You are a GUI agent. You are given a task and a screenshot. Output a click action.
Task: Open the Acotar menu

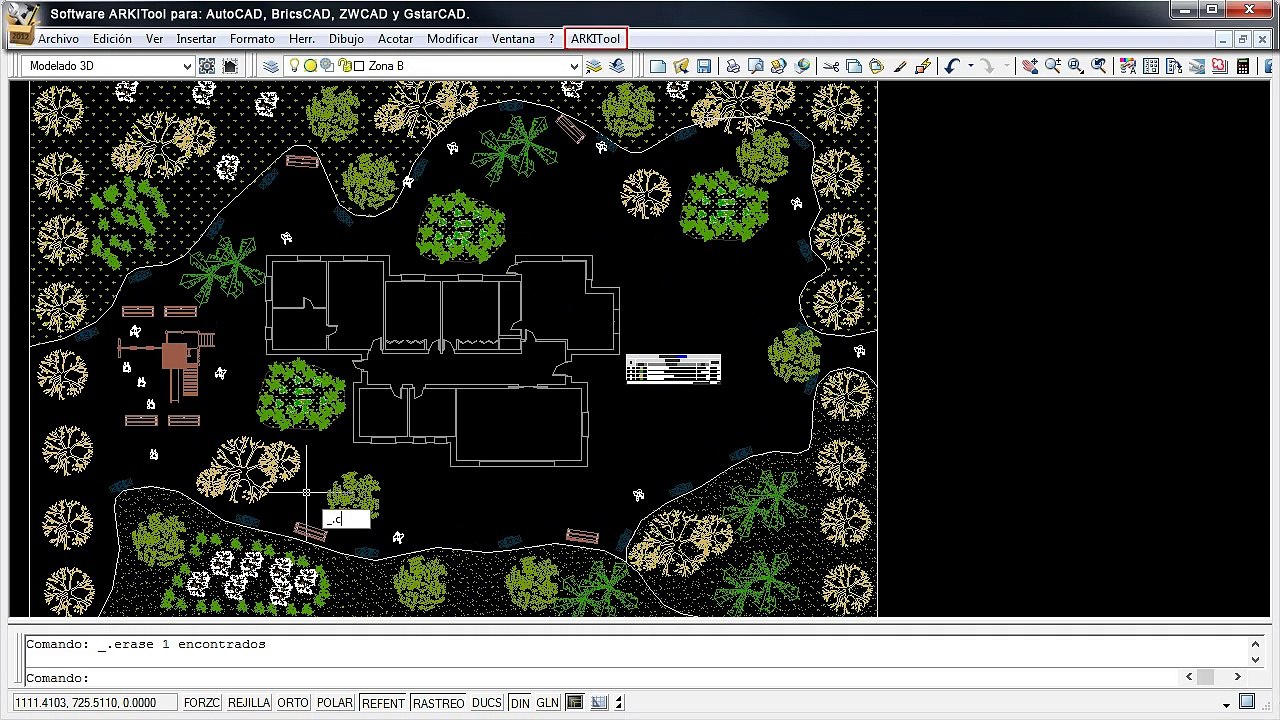pyautogui.click(x=395, y=39)
